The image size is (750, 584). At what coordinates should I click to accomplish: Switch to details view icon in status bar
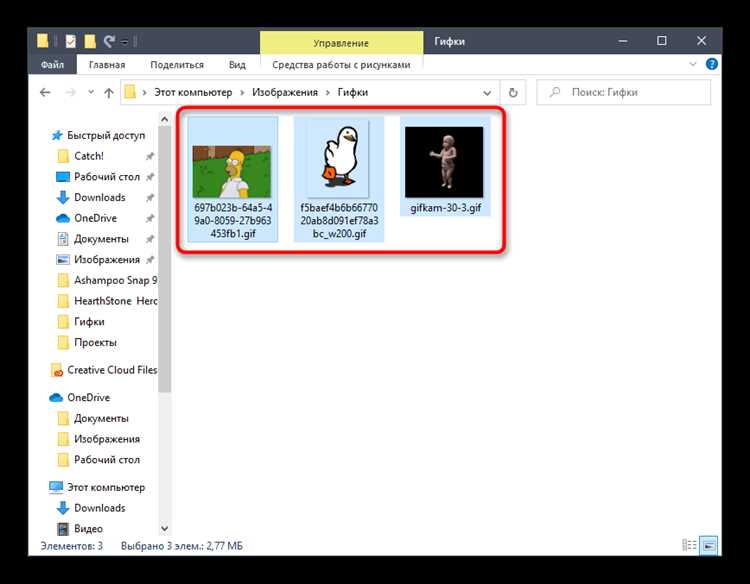pos(689,545)
